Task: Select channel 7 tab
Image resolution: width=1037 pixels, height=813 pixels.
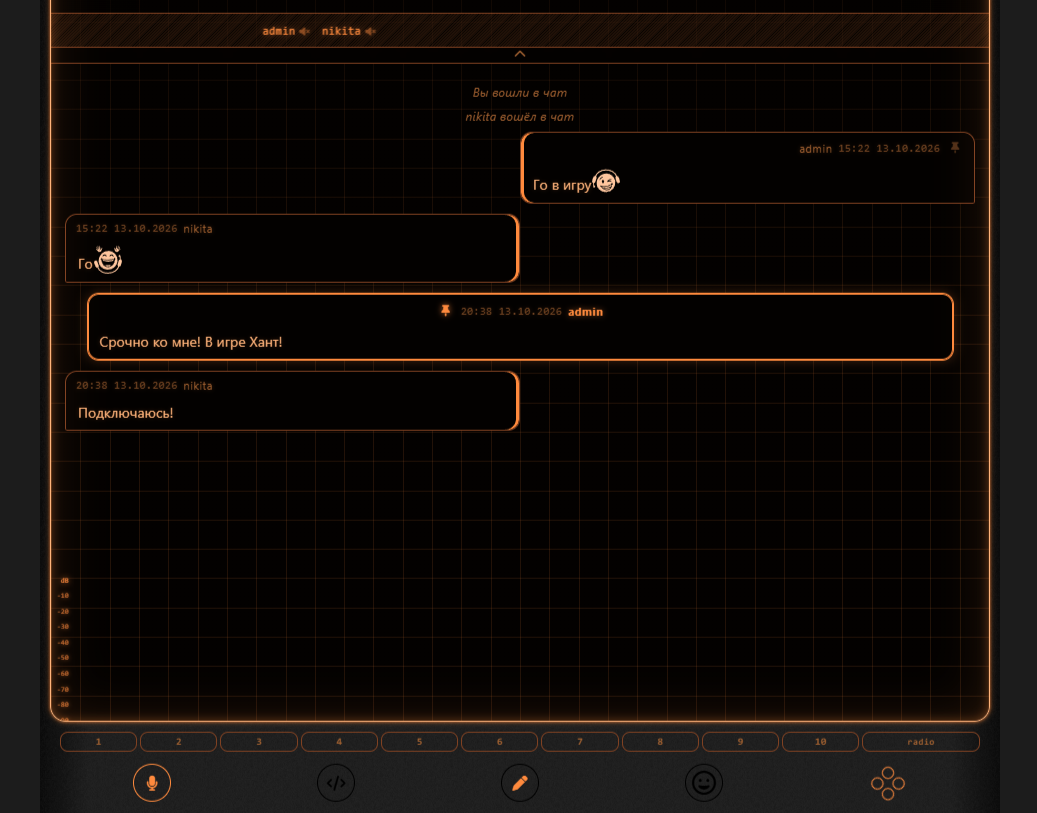Action: coord(580,742)
